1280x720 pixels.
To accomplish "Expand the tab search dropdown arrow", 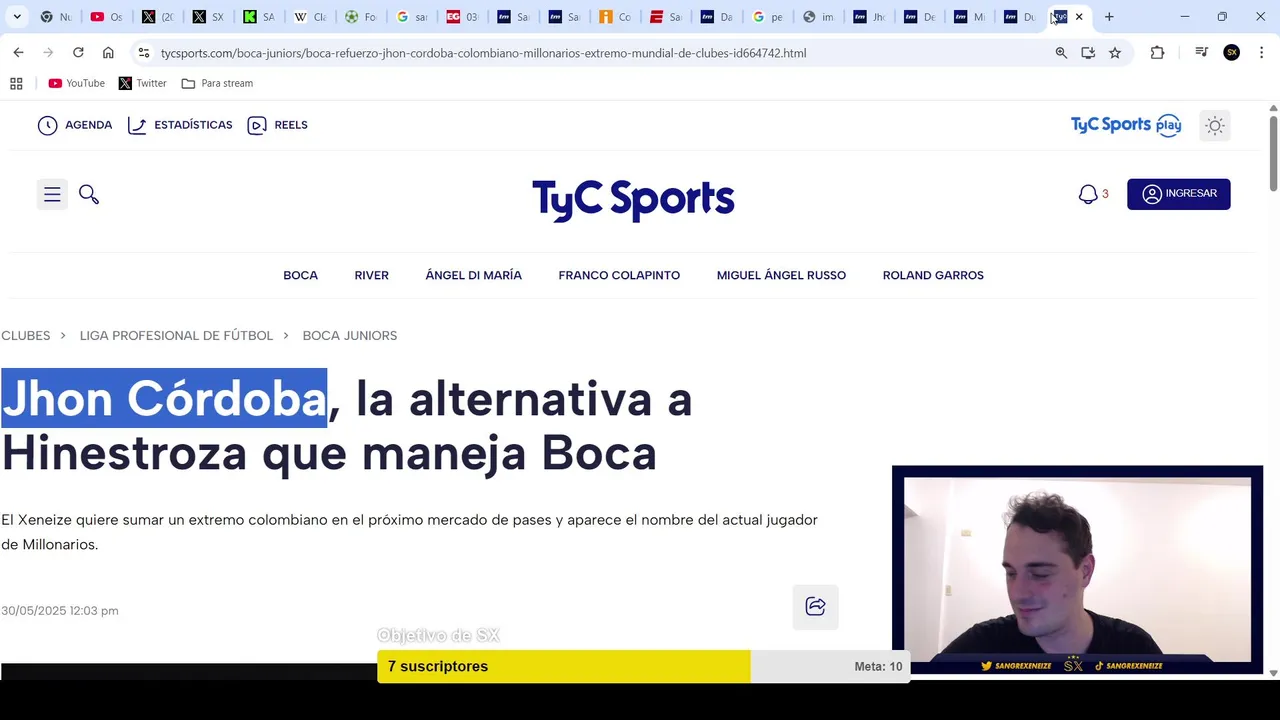I will 17,17.
